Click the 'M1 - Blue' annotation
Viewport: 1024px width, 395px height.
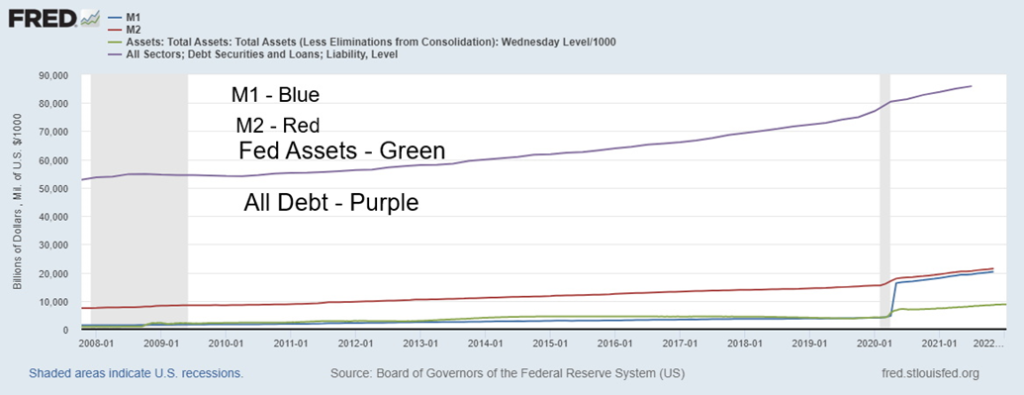(x=275, y=95)
